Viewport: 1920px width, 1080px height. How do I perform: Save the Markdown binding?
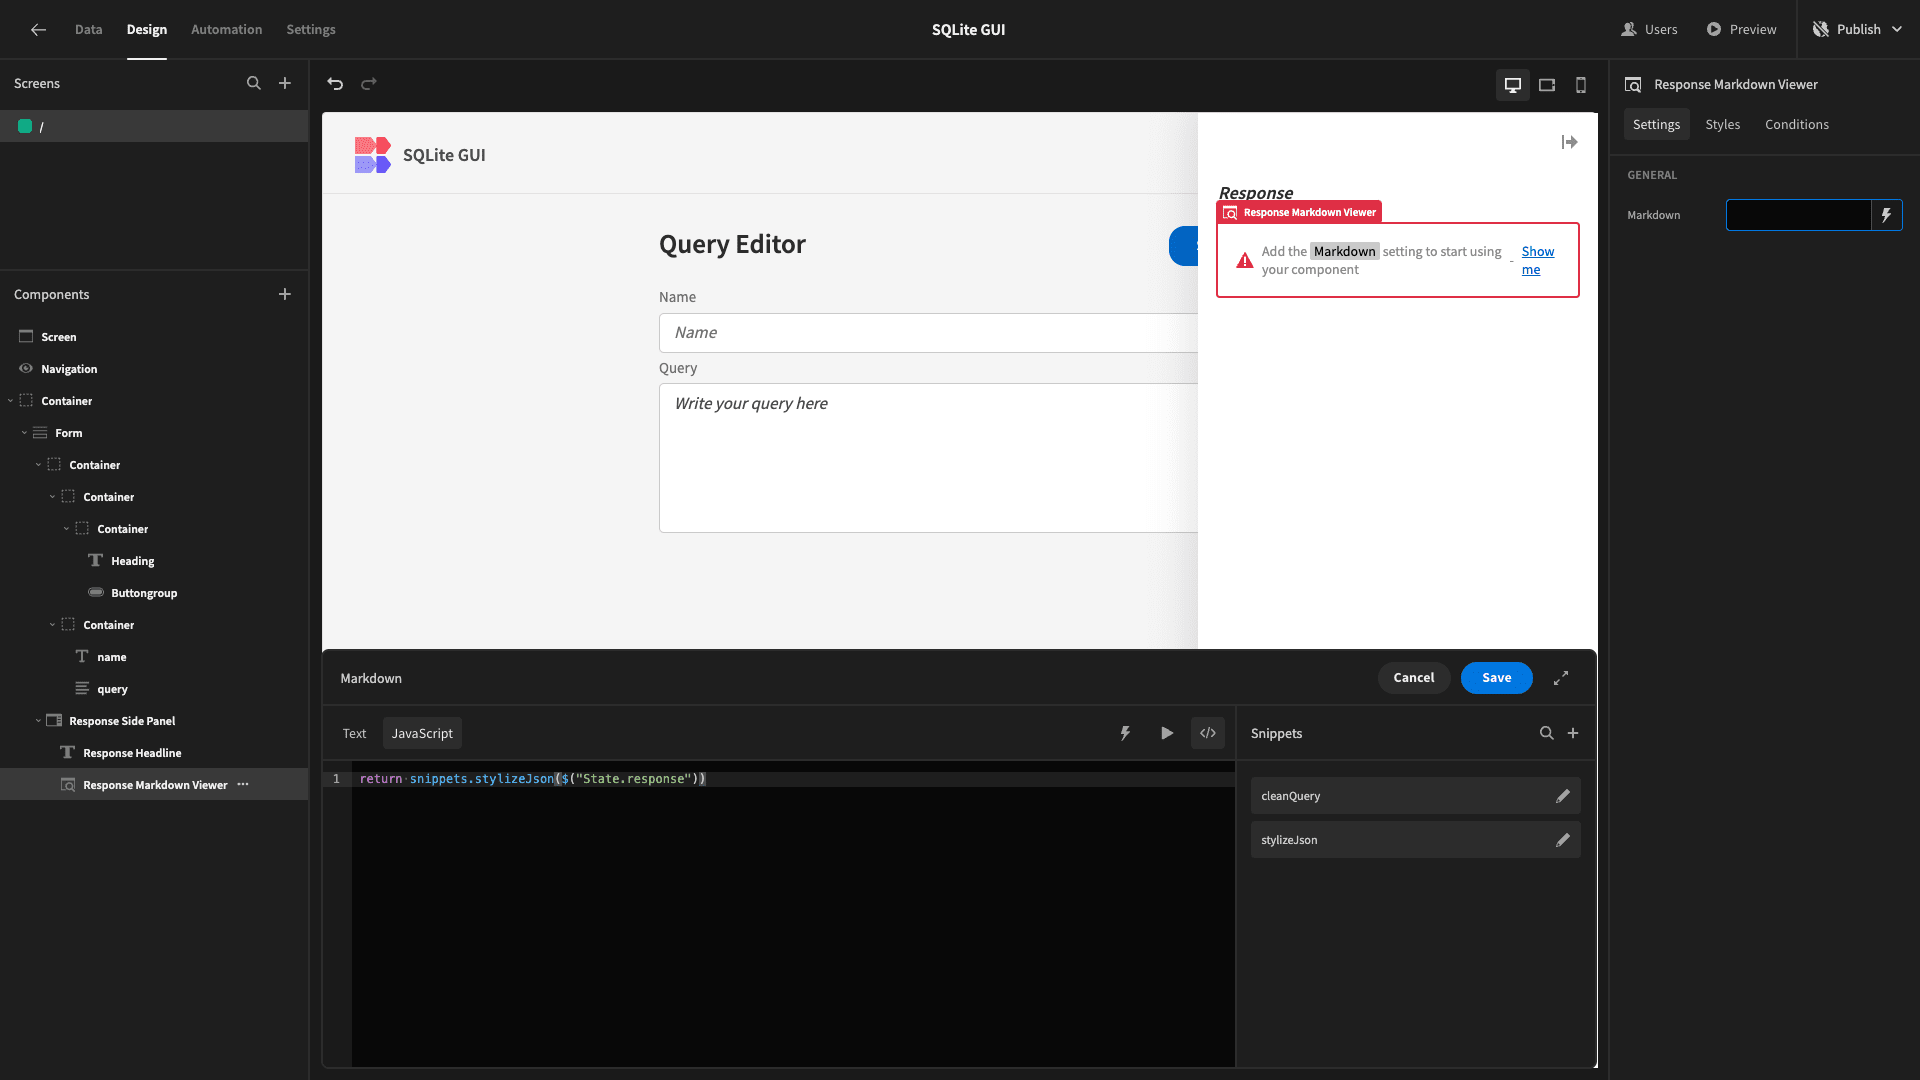click(x=1496, y=678)
